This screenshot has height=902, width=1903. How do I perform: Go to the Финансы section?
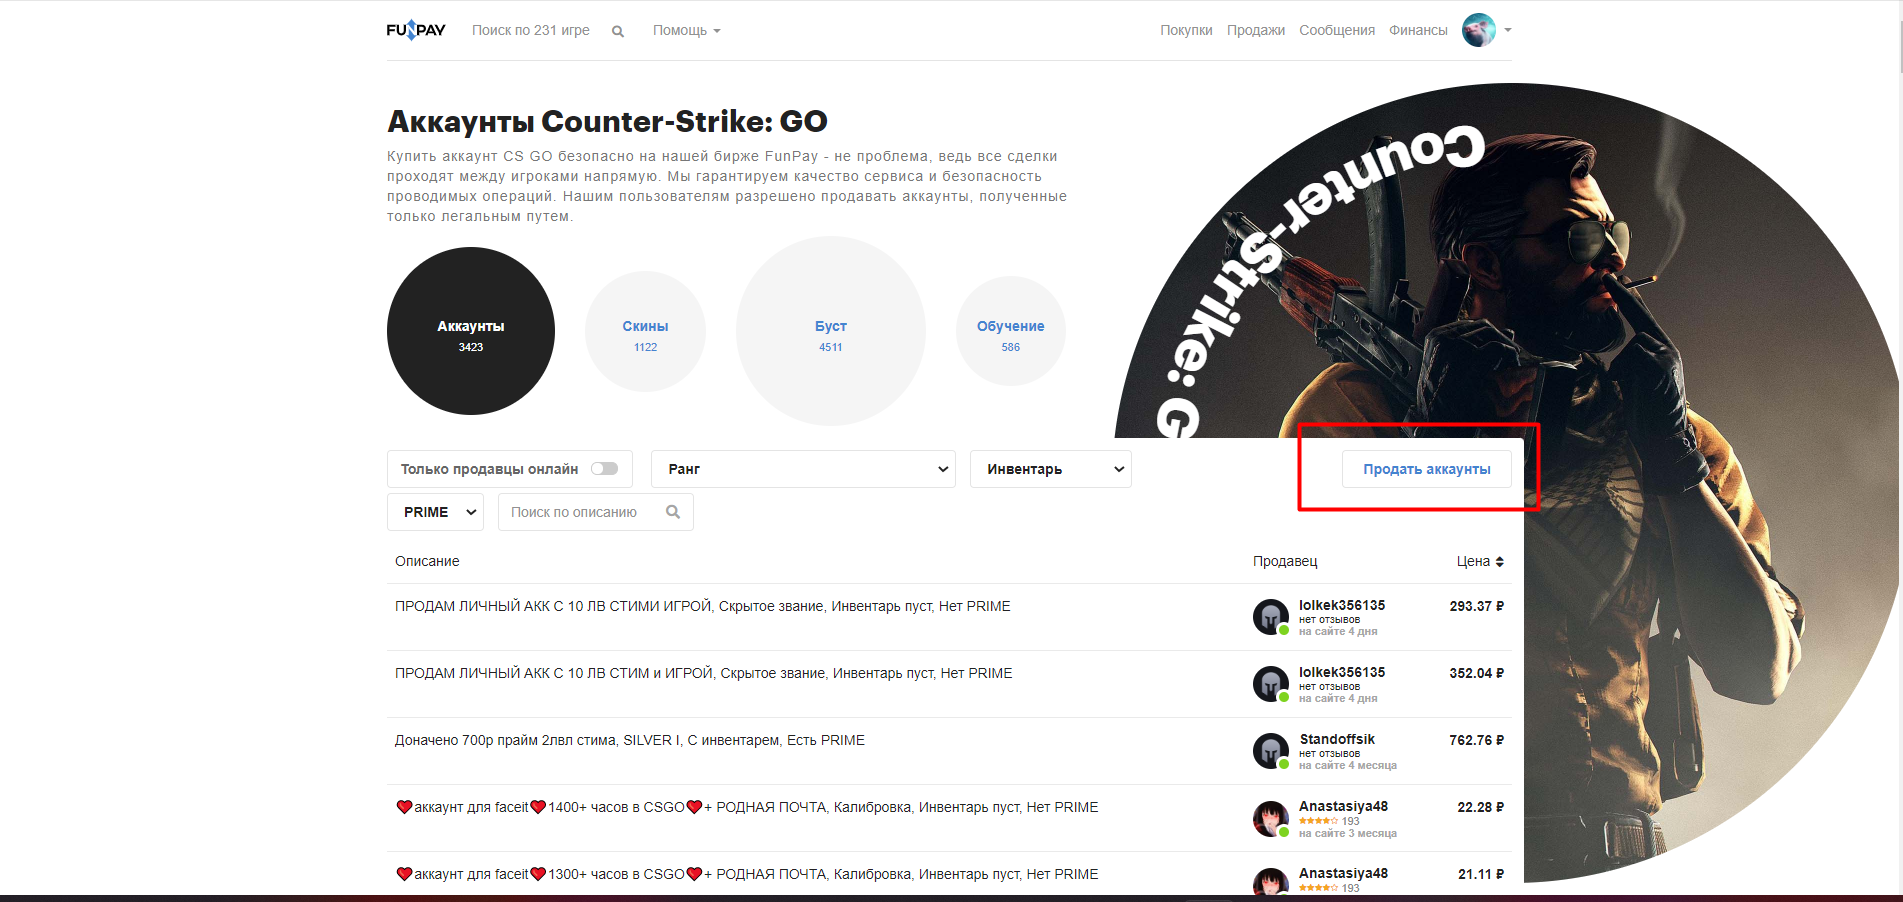pyautogui.click(x=1418, y=30)
